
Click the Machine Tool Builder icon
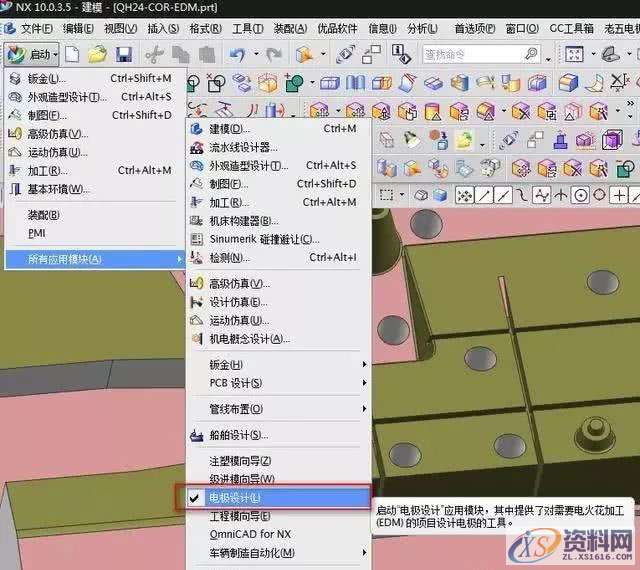[x=196, y=221]
